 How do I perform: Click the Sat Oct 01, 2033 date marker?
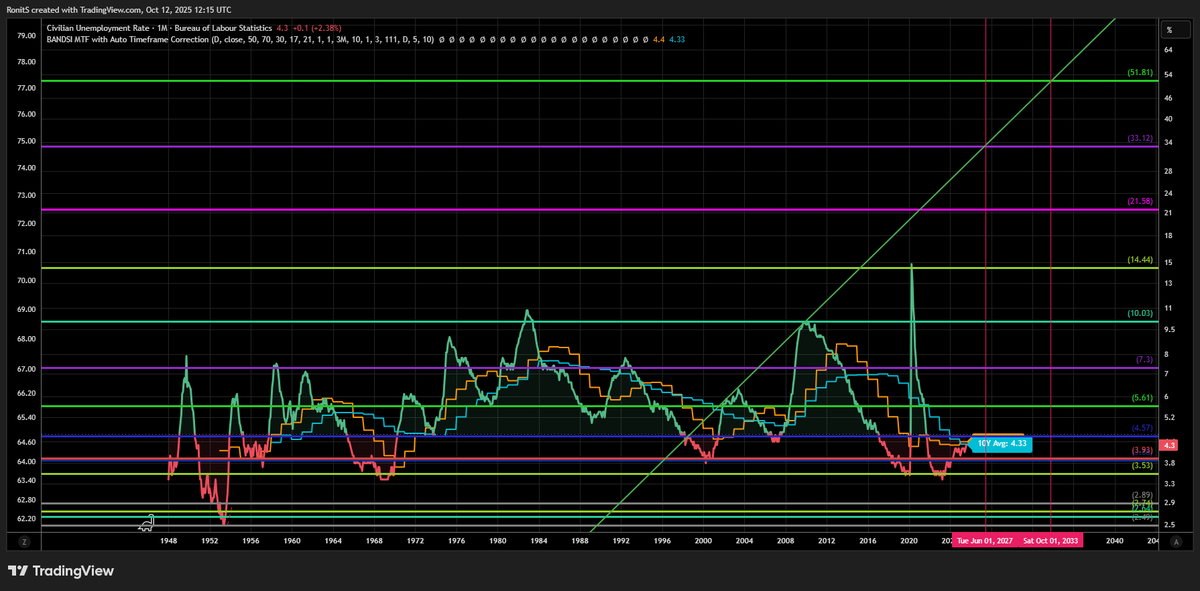[1050, 541]
